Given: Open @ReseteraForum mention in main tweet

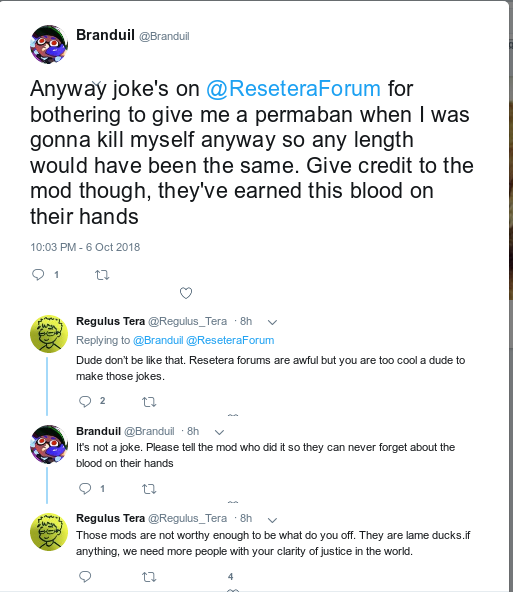Looking at the screenshot, I should (x=293, y=89).
